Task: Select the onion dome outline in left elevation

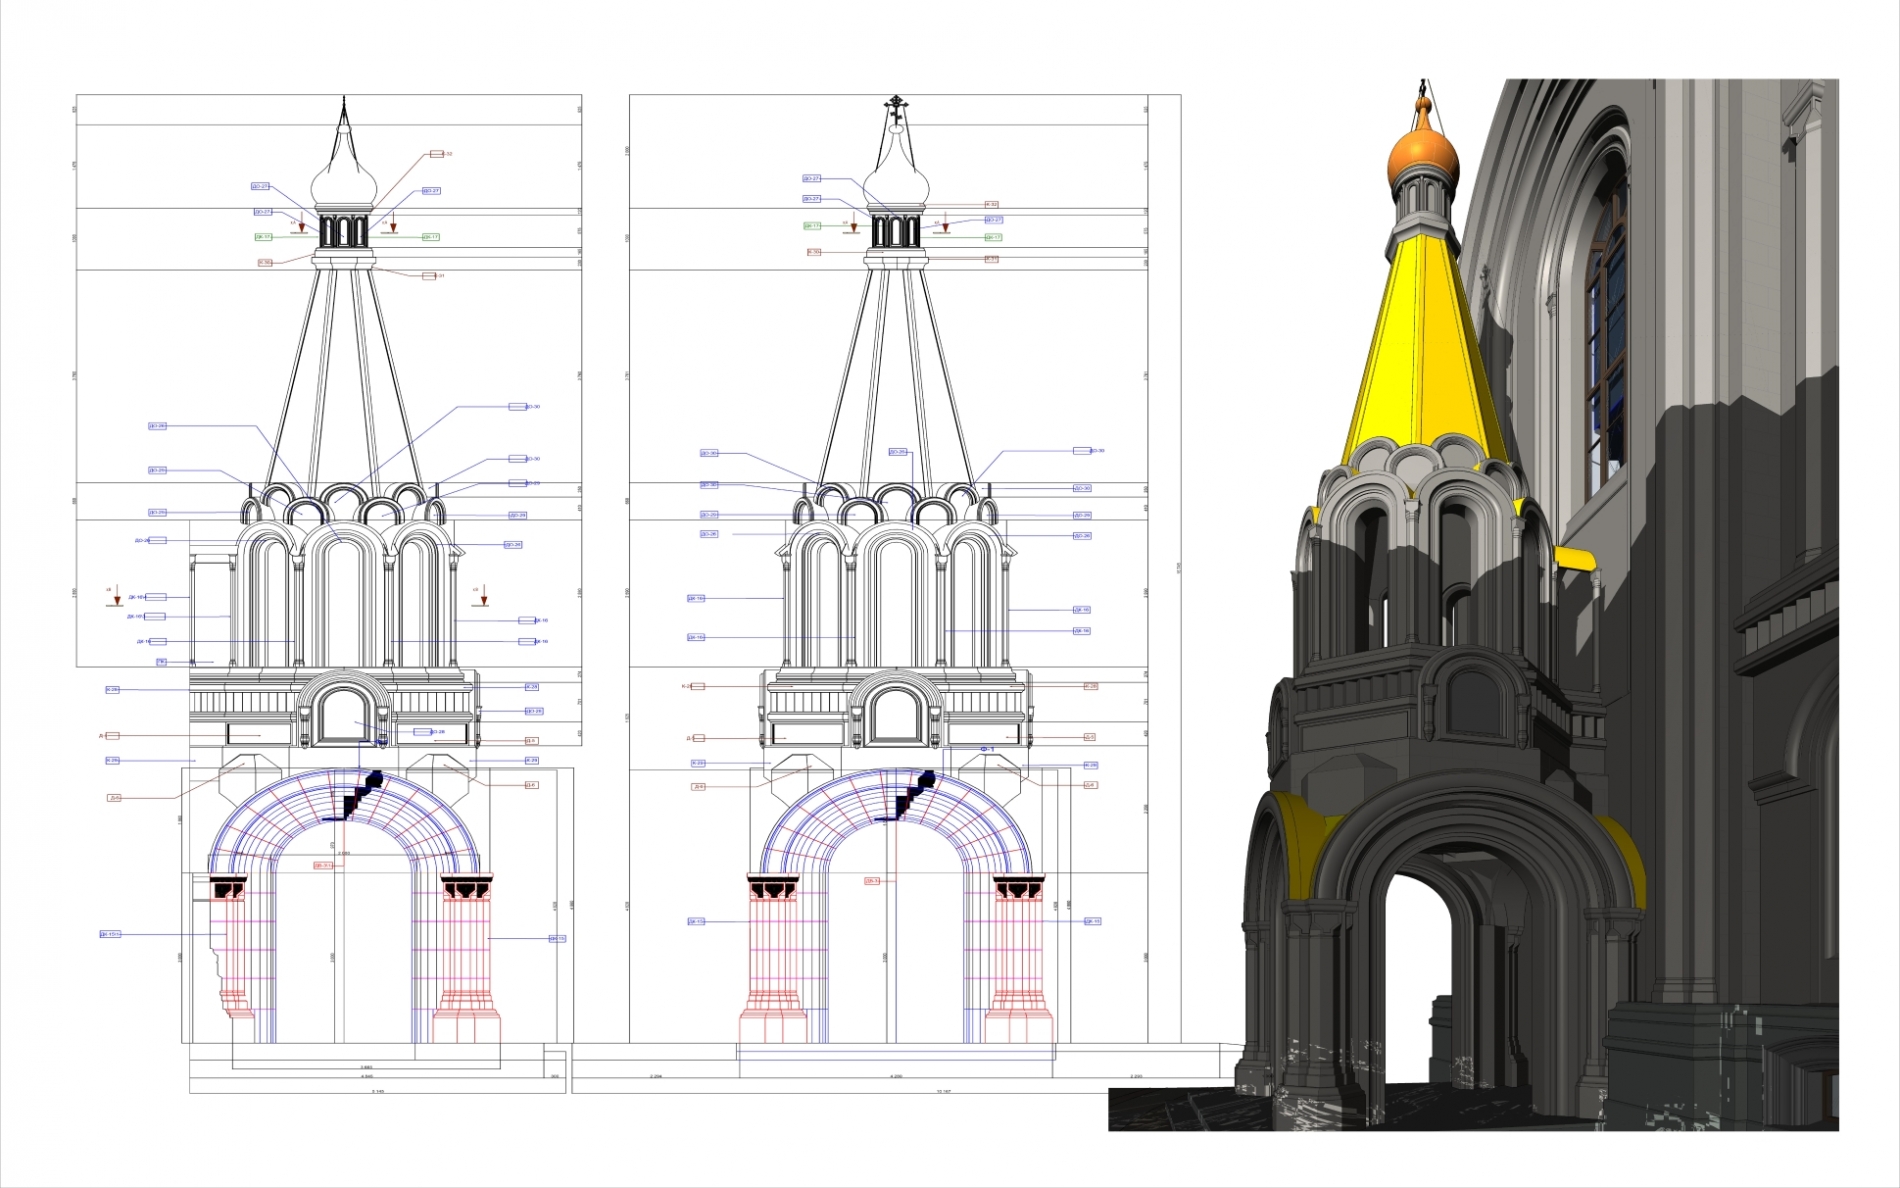Action: [x=344, y=180]
